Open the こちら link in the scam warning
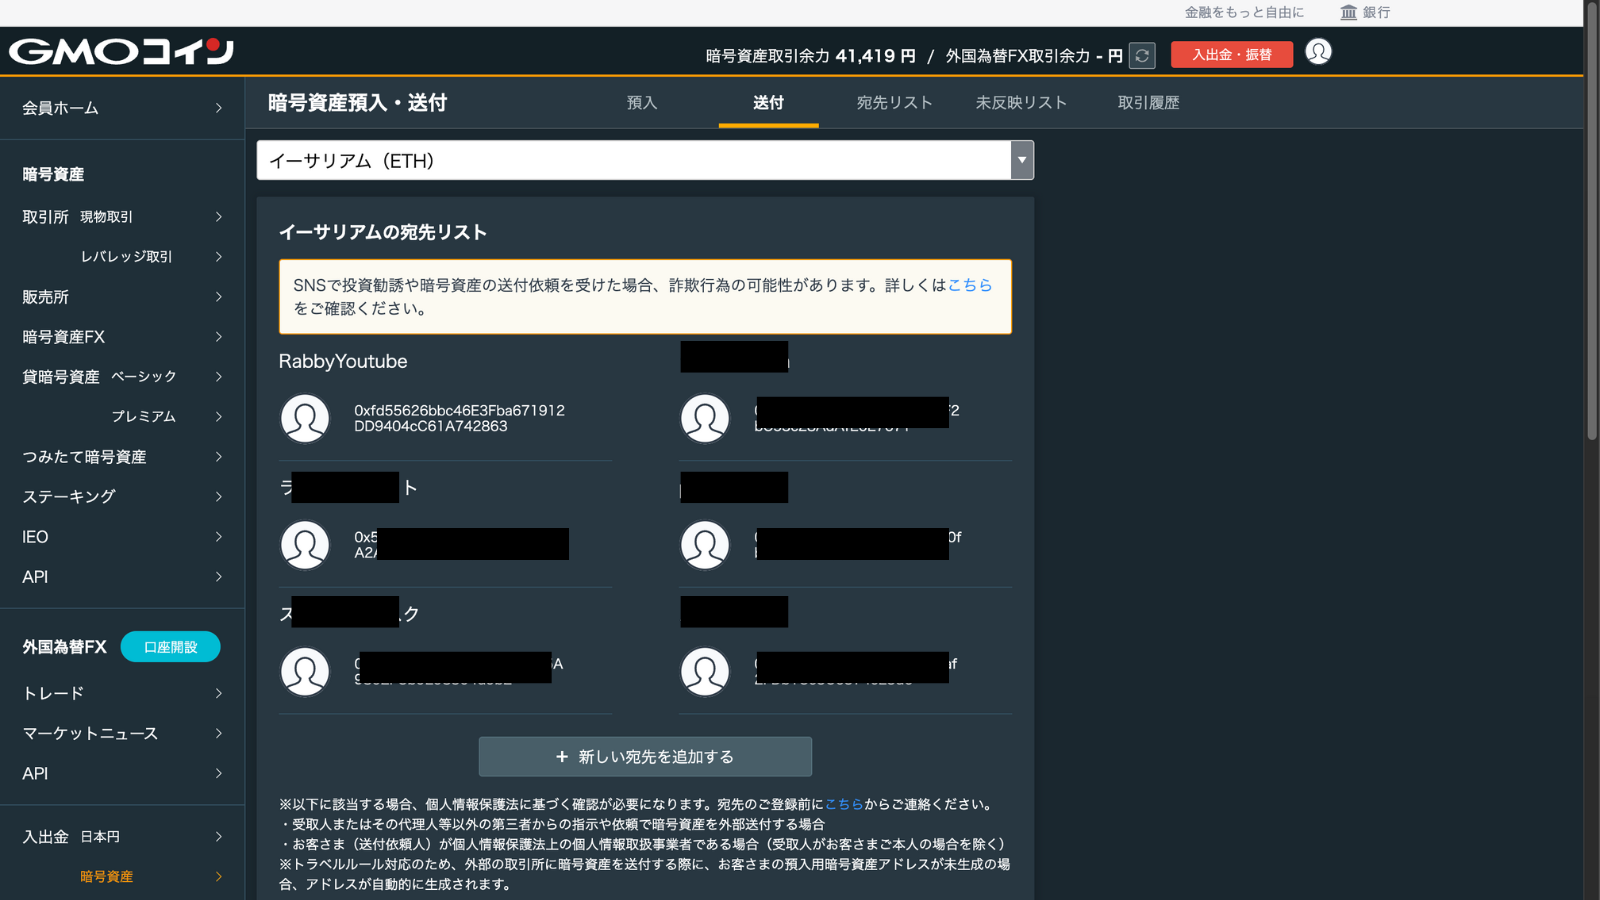This screenshot has width=1600, height=900. 969,285
